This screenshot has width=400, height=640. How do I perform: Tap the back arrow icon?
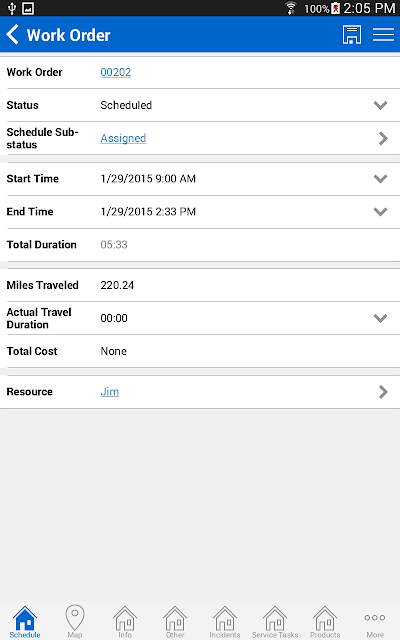(13, 34)
